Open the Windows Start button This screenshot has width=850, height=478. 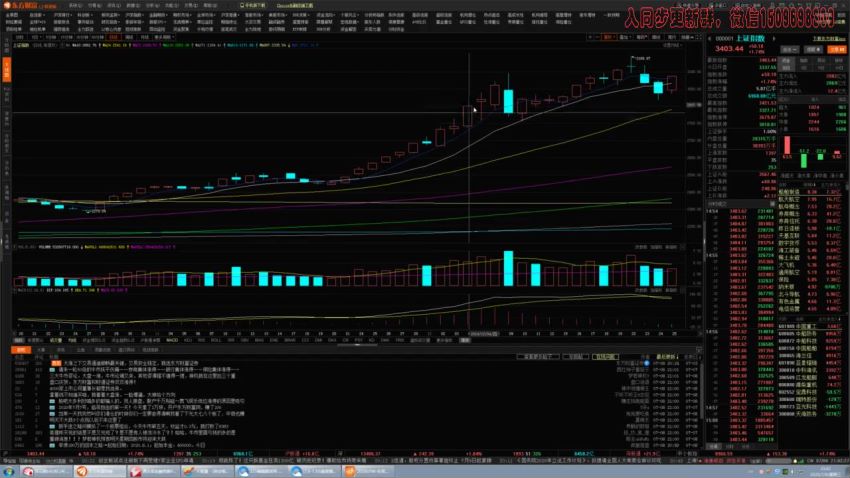(x=8, y=471)
